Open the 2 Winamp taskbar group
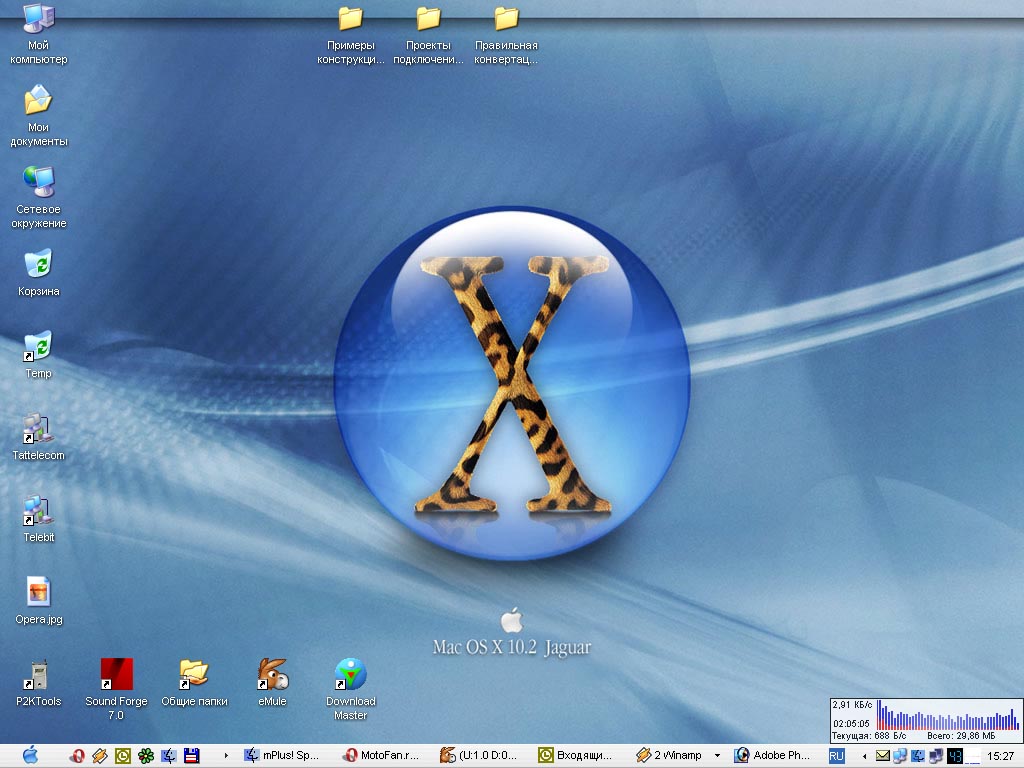 pos(670,756)
